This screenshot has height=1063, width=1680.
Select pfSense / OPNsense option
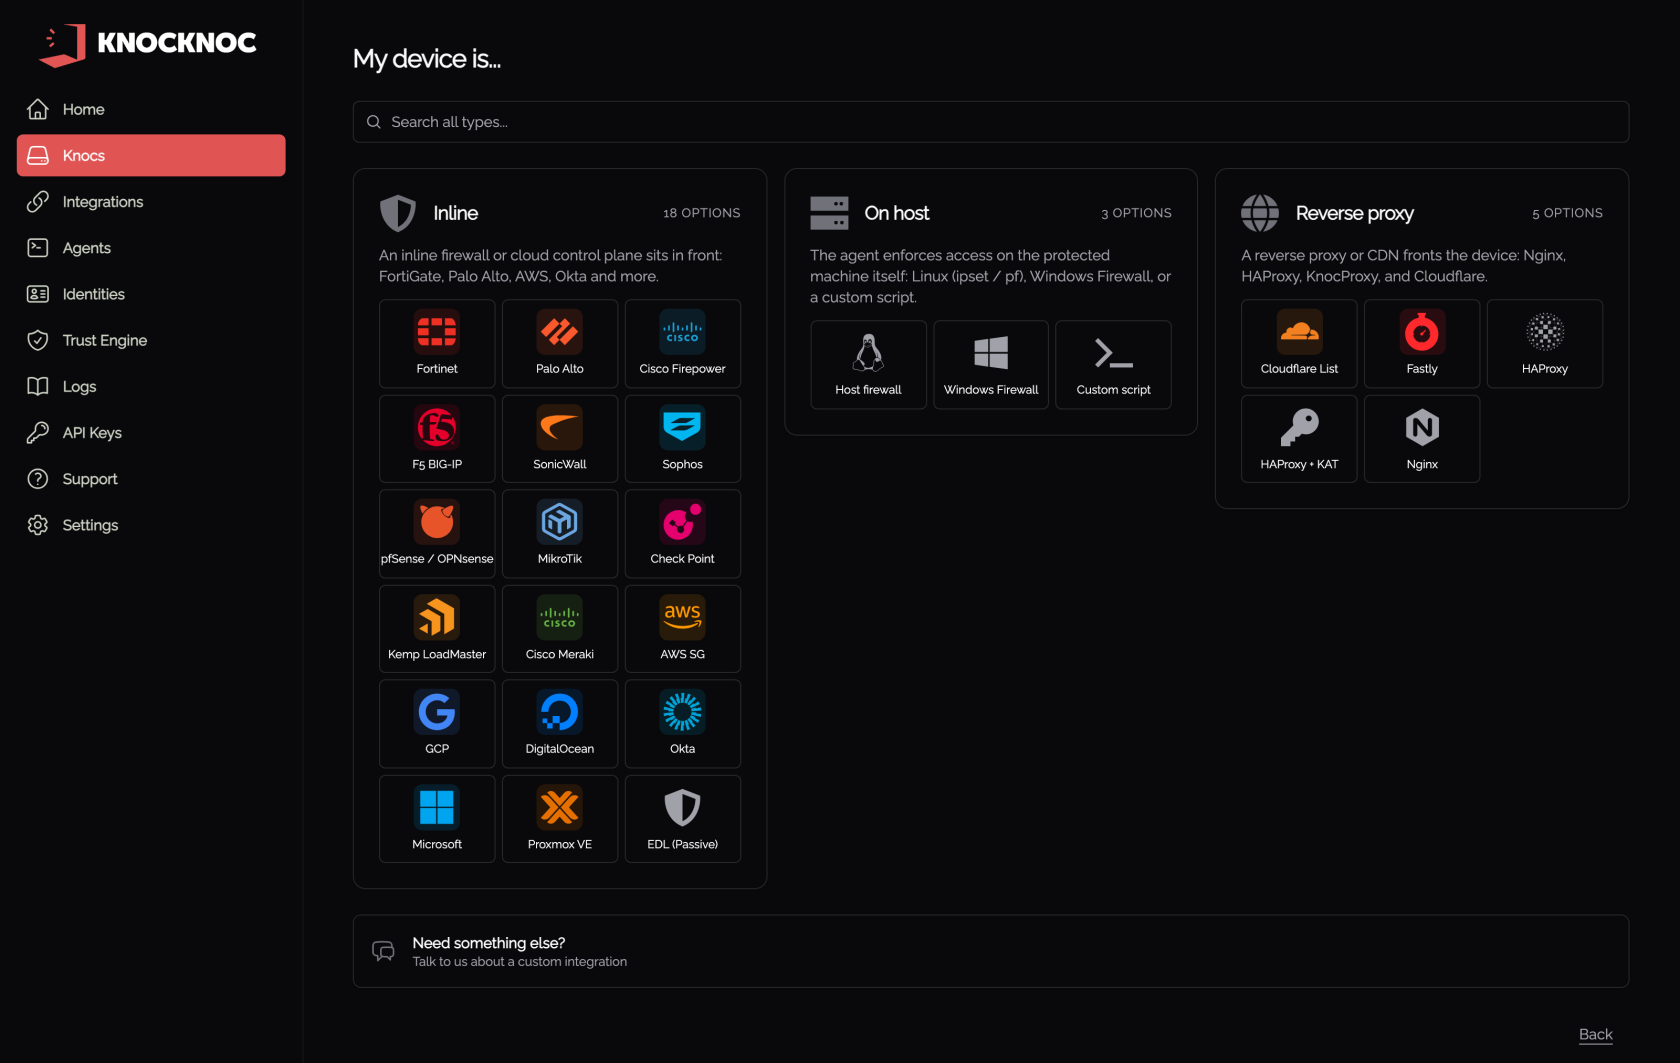point(437,533)
